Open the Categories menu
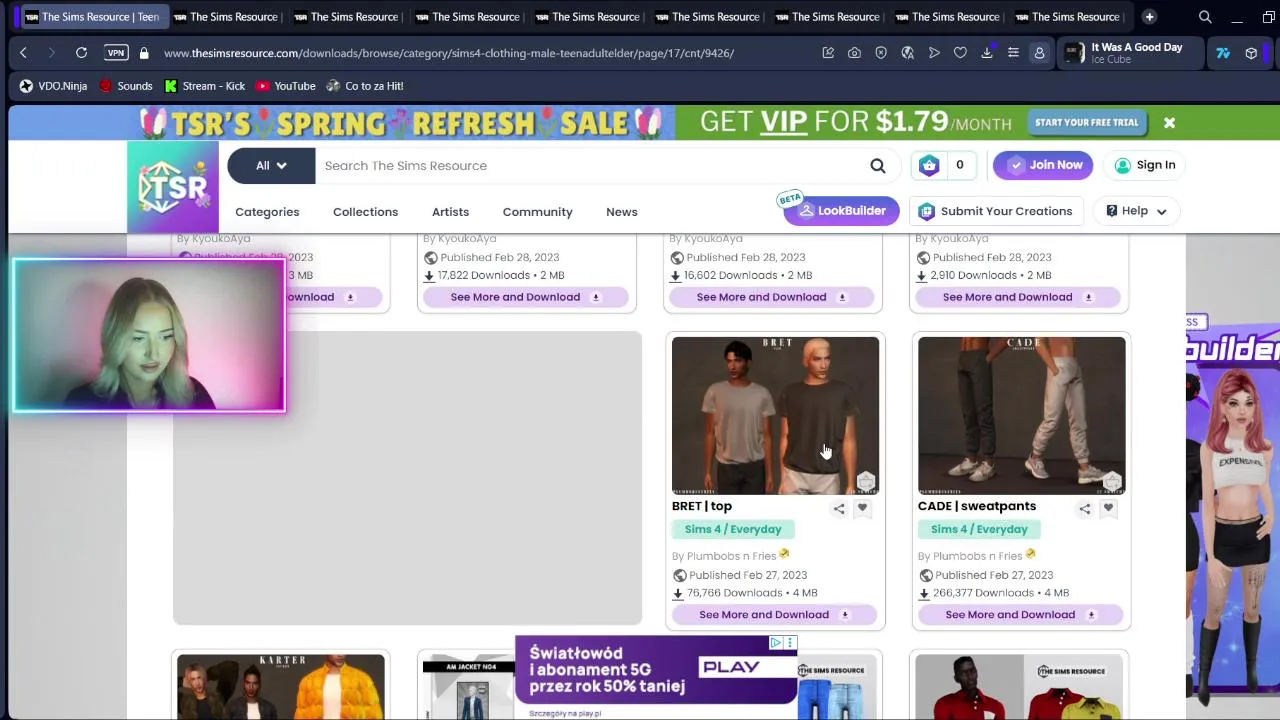 tap(267, 212)
